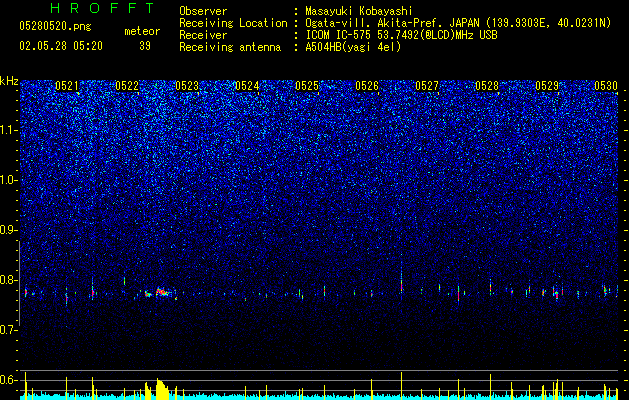Screen dimensions: 629x400
Task: Click the bright meteor echo cluster after 0522
Action: click(x=160, y=293)
